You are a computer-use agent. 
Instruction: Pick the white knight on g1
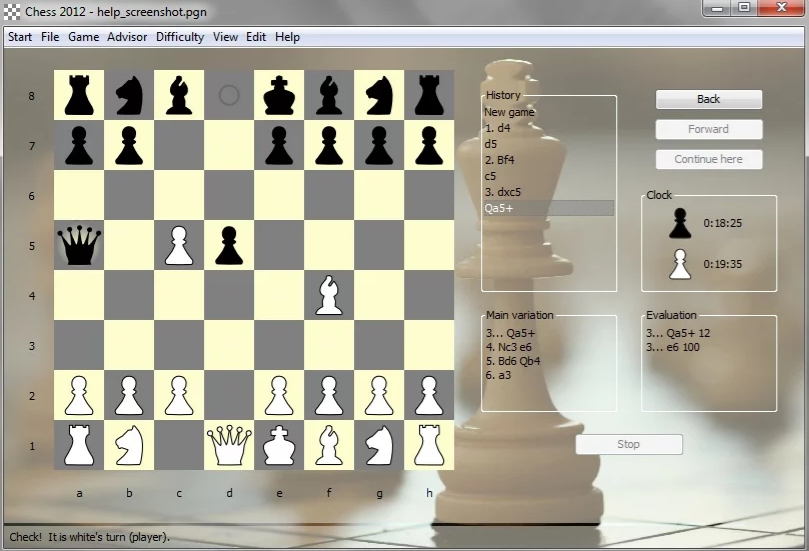(x=379, y=445)
